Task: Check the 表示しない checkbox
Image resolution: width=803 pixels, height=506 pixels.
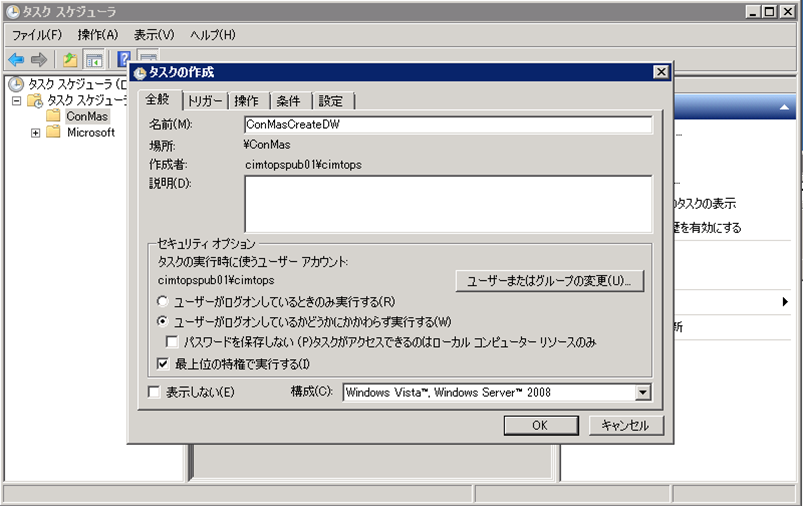Action: click(154, 393)
